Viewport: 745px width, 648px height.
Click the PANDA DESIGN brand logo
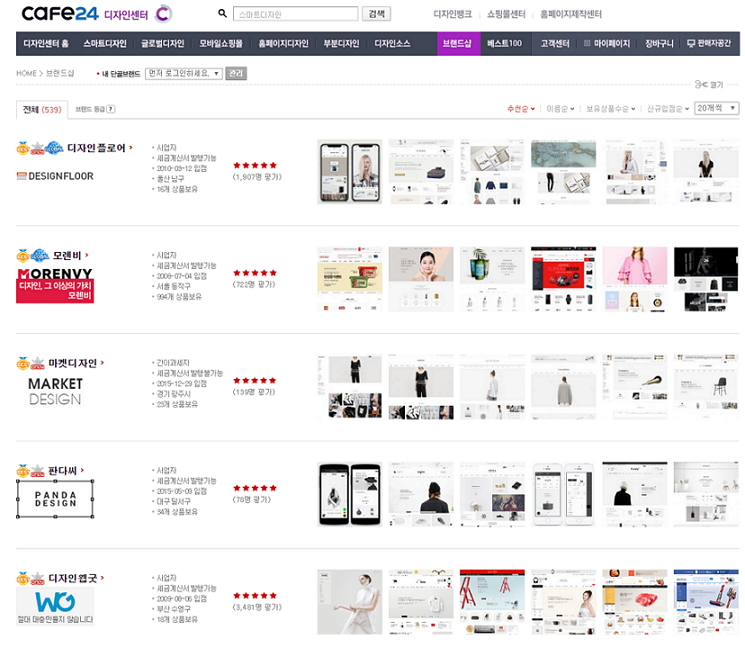55,499
